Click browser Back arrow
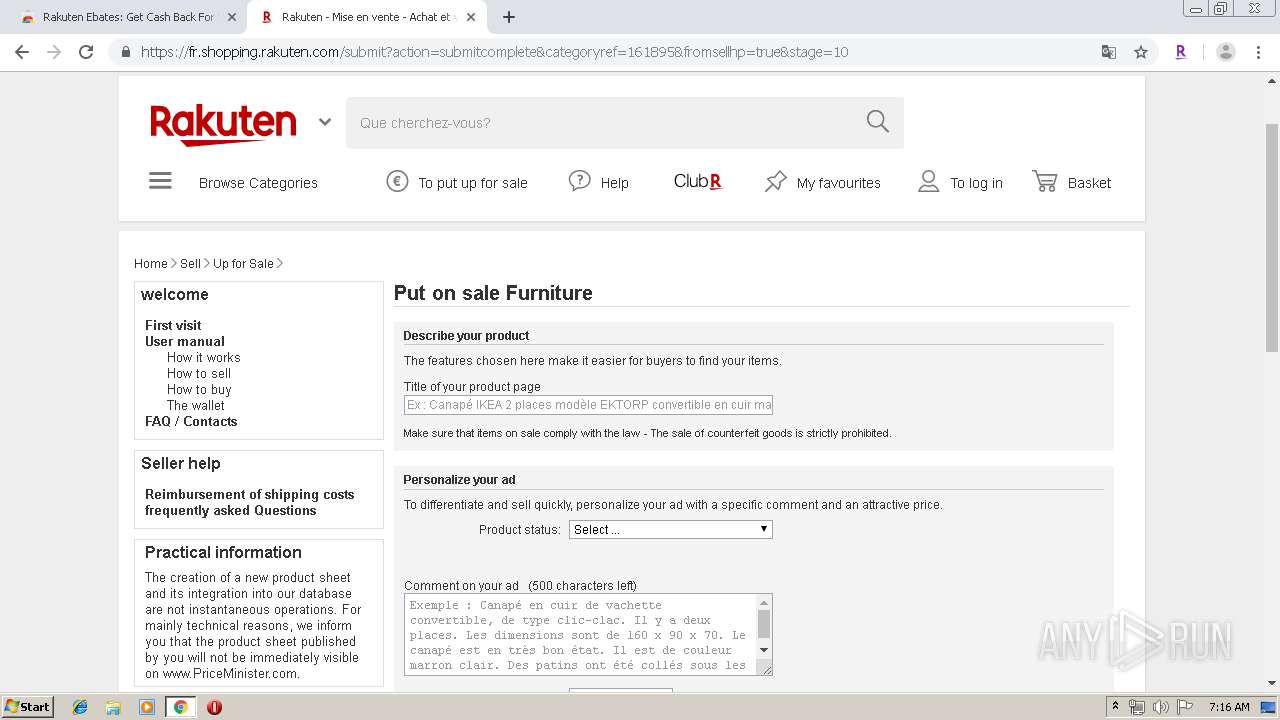Image resolution: width=1280 pixels, height=720 pixels. [22, 52]
